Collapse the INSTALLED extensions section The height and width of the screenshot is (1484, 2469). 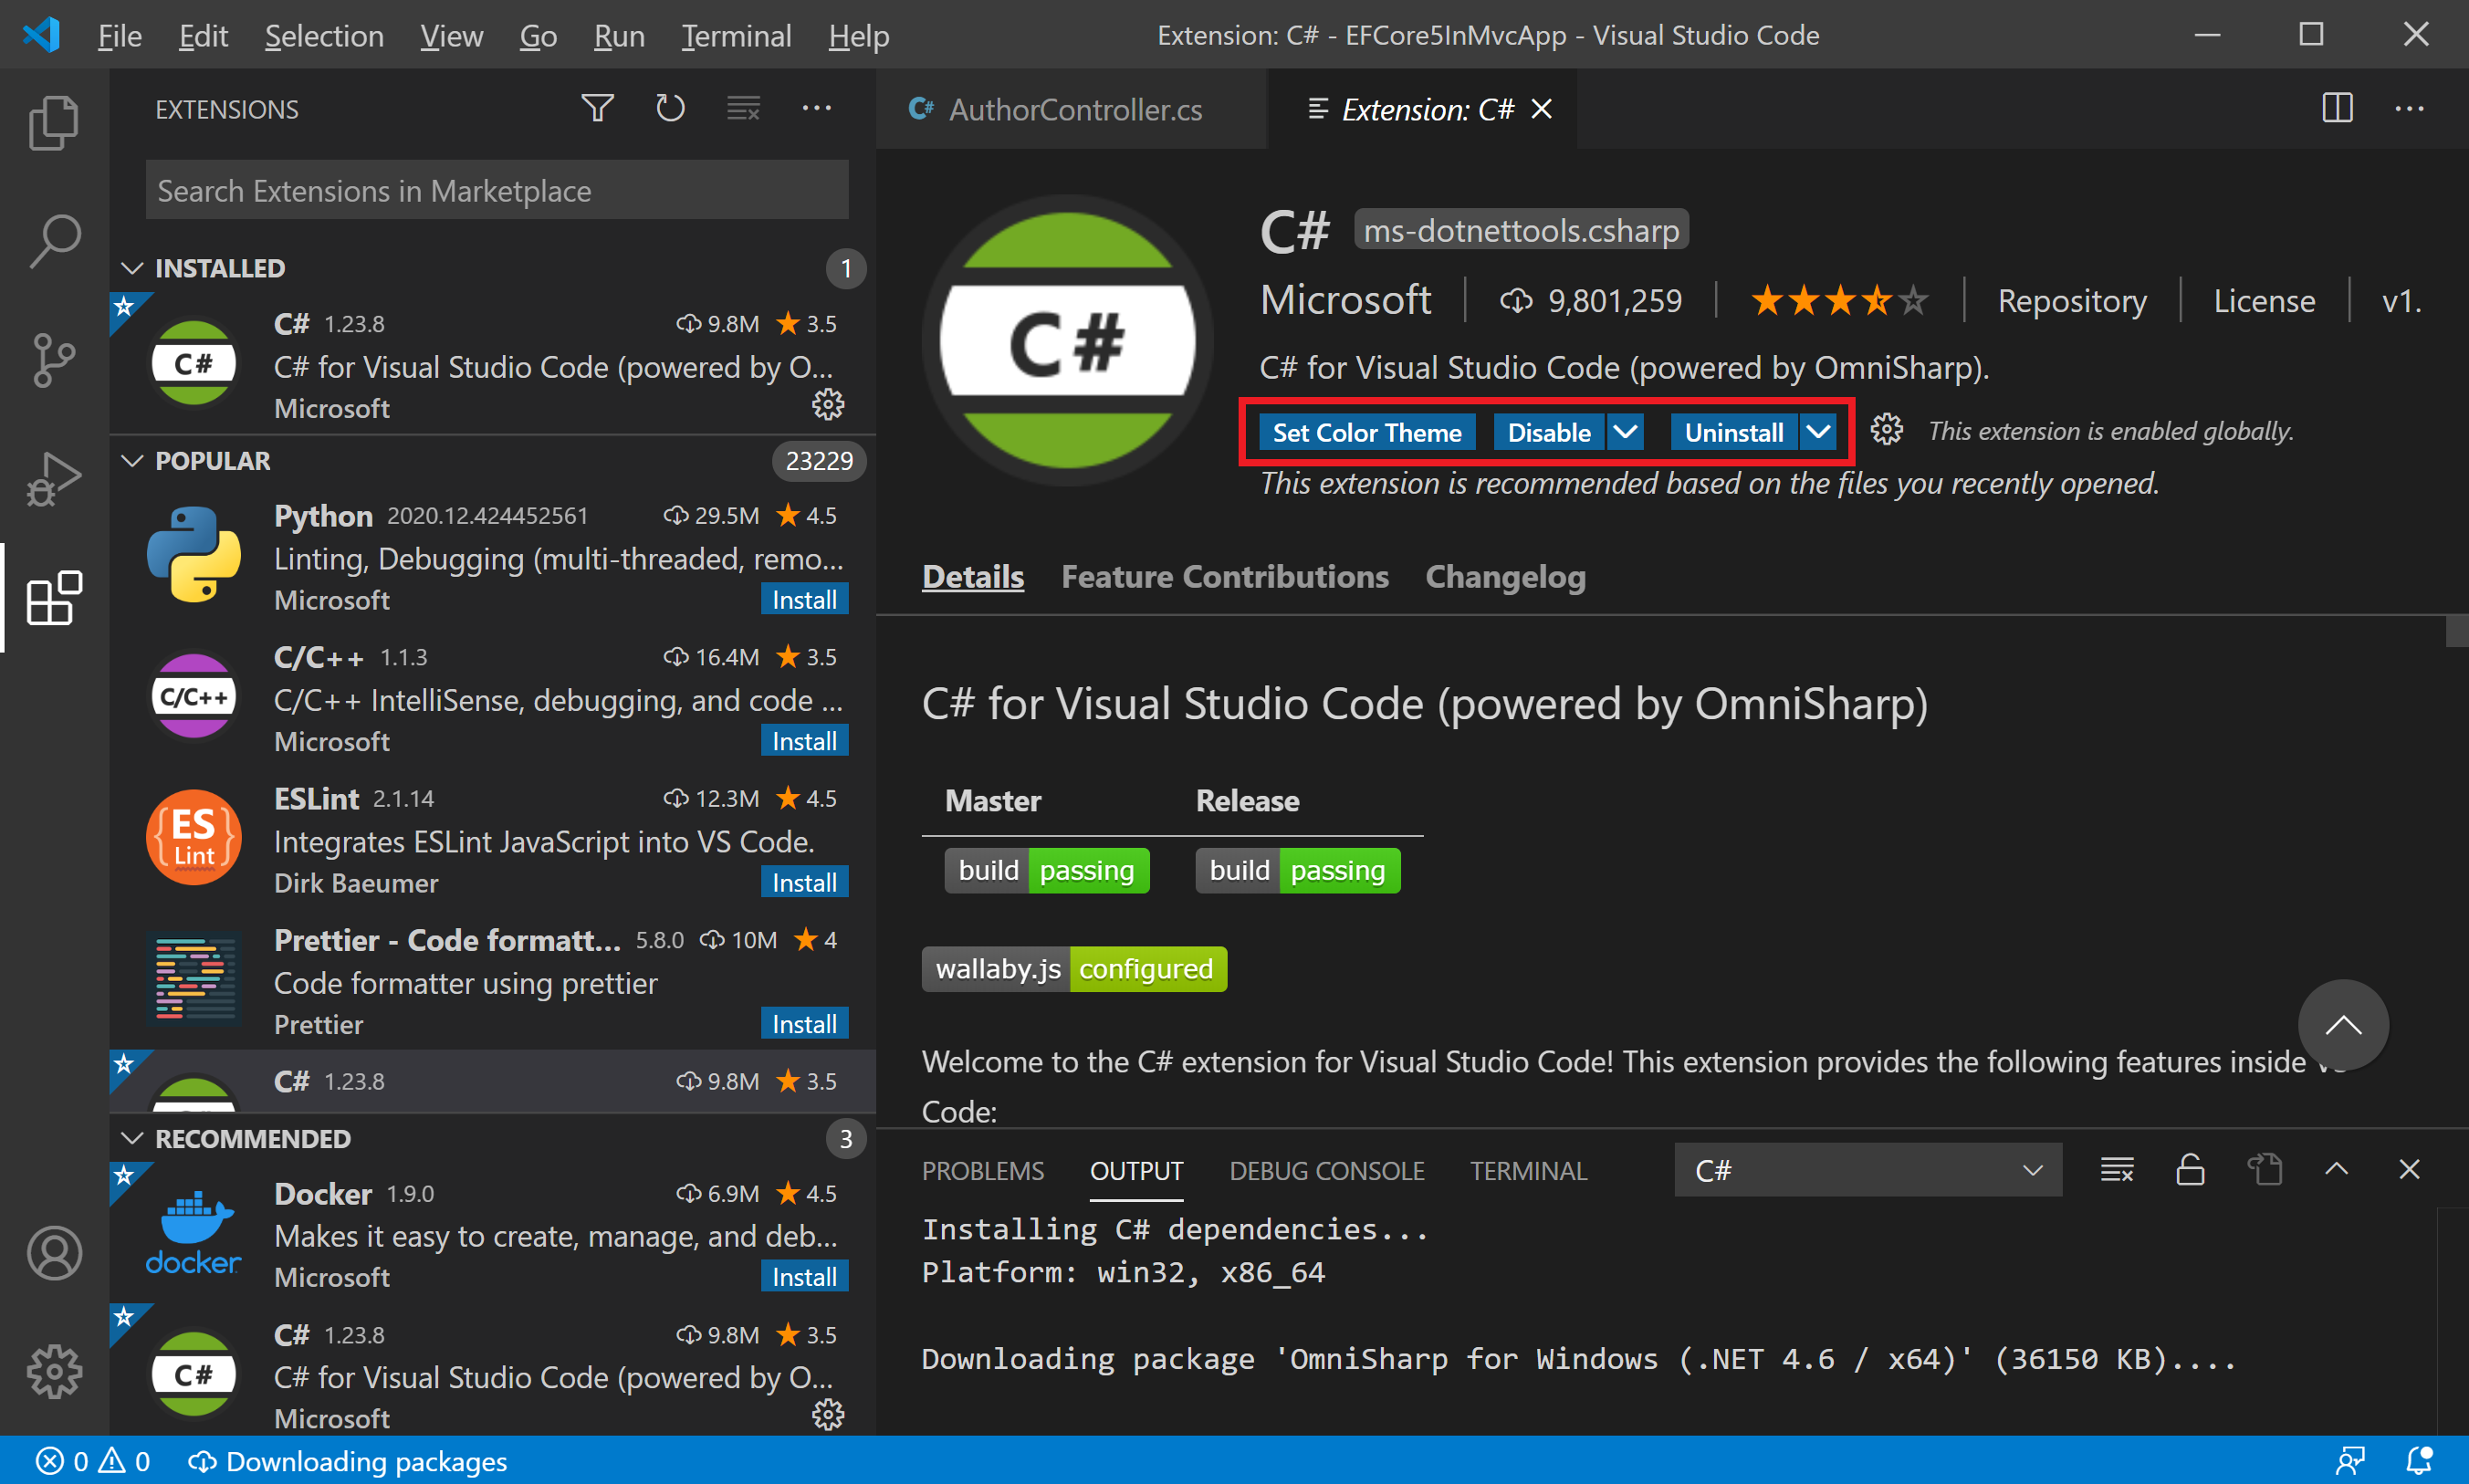click(x=132, y=268)
